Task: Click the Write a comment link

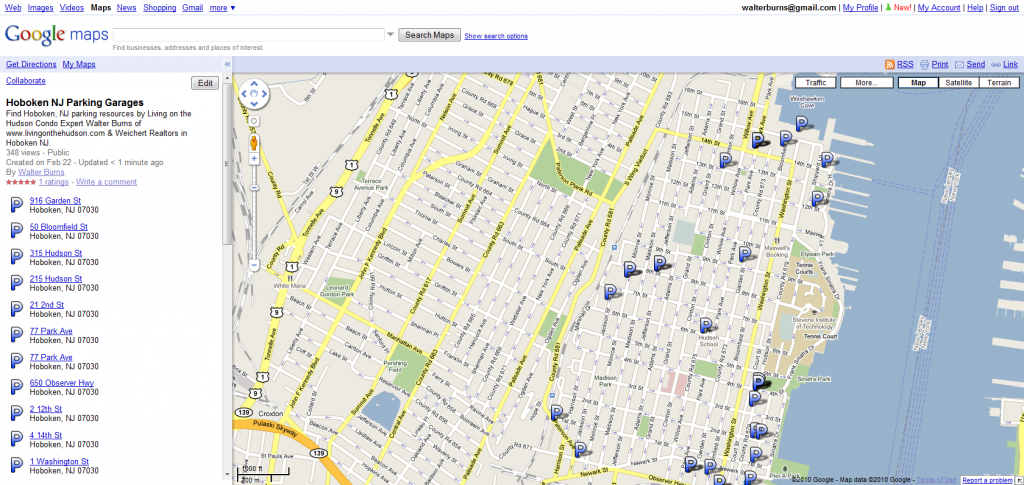Action: tap(106, 182)
